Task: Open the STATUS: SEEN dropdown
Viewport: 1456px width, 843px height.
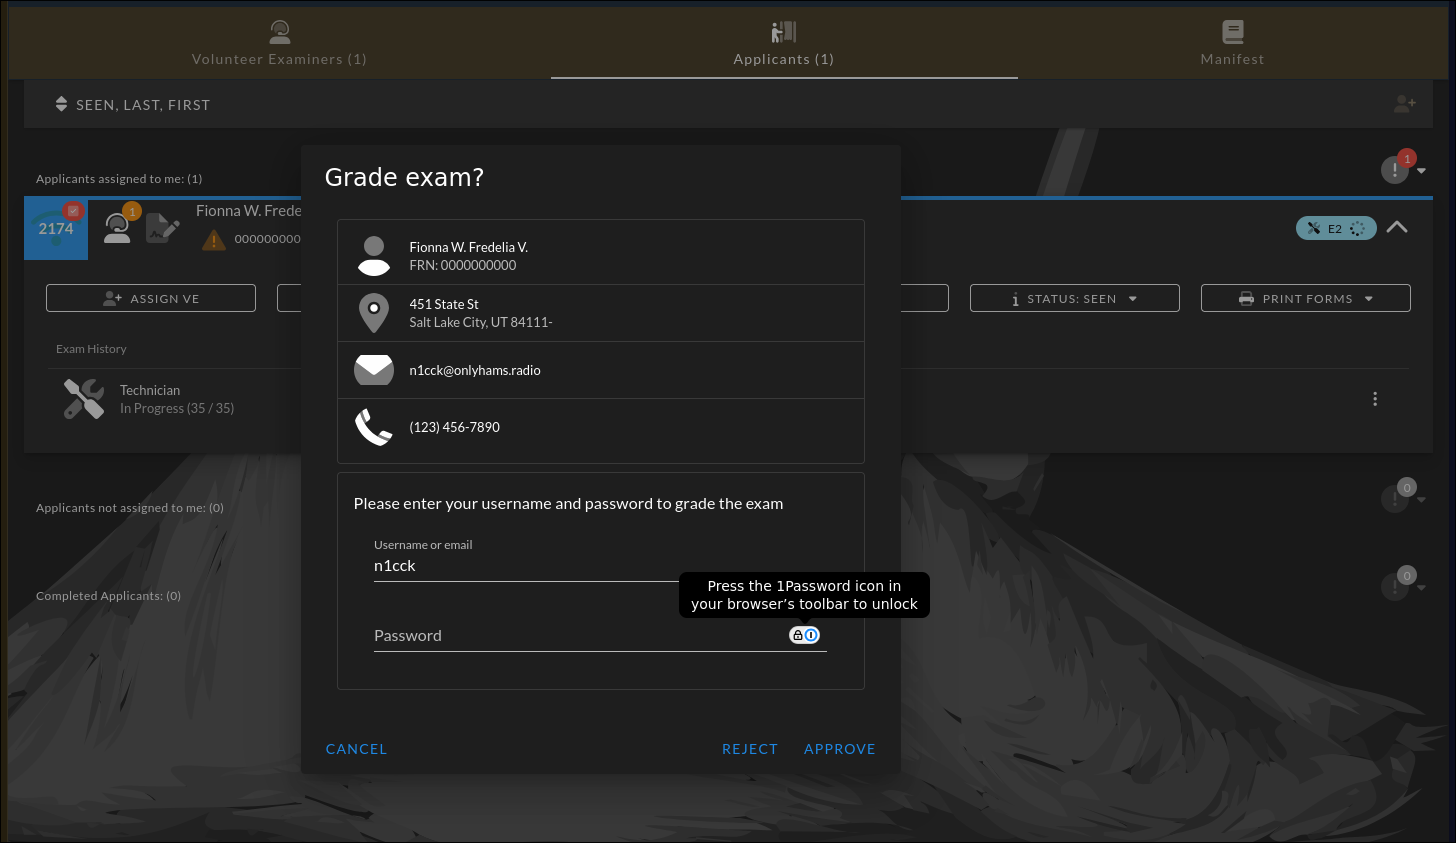Action: click(1075, 298)
